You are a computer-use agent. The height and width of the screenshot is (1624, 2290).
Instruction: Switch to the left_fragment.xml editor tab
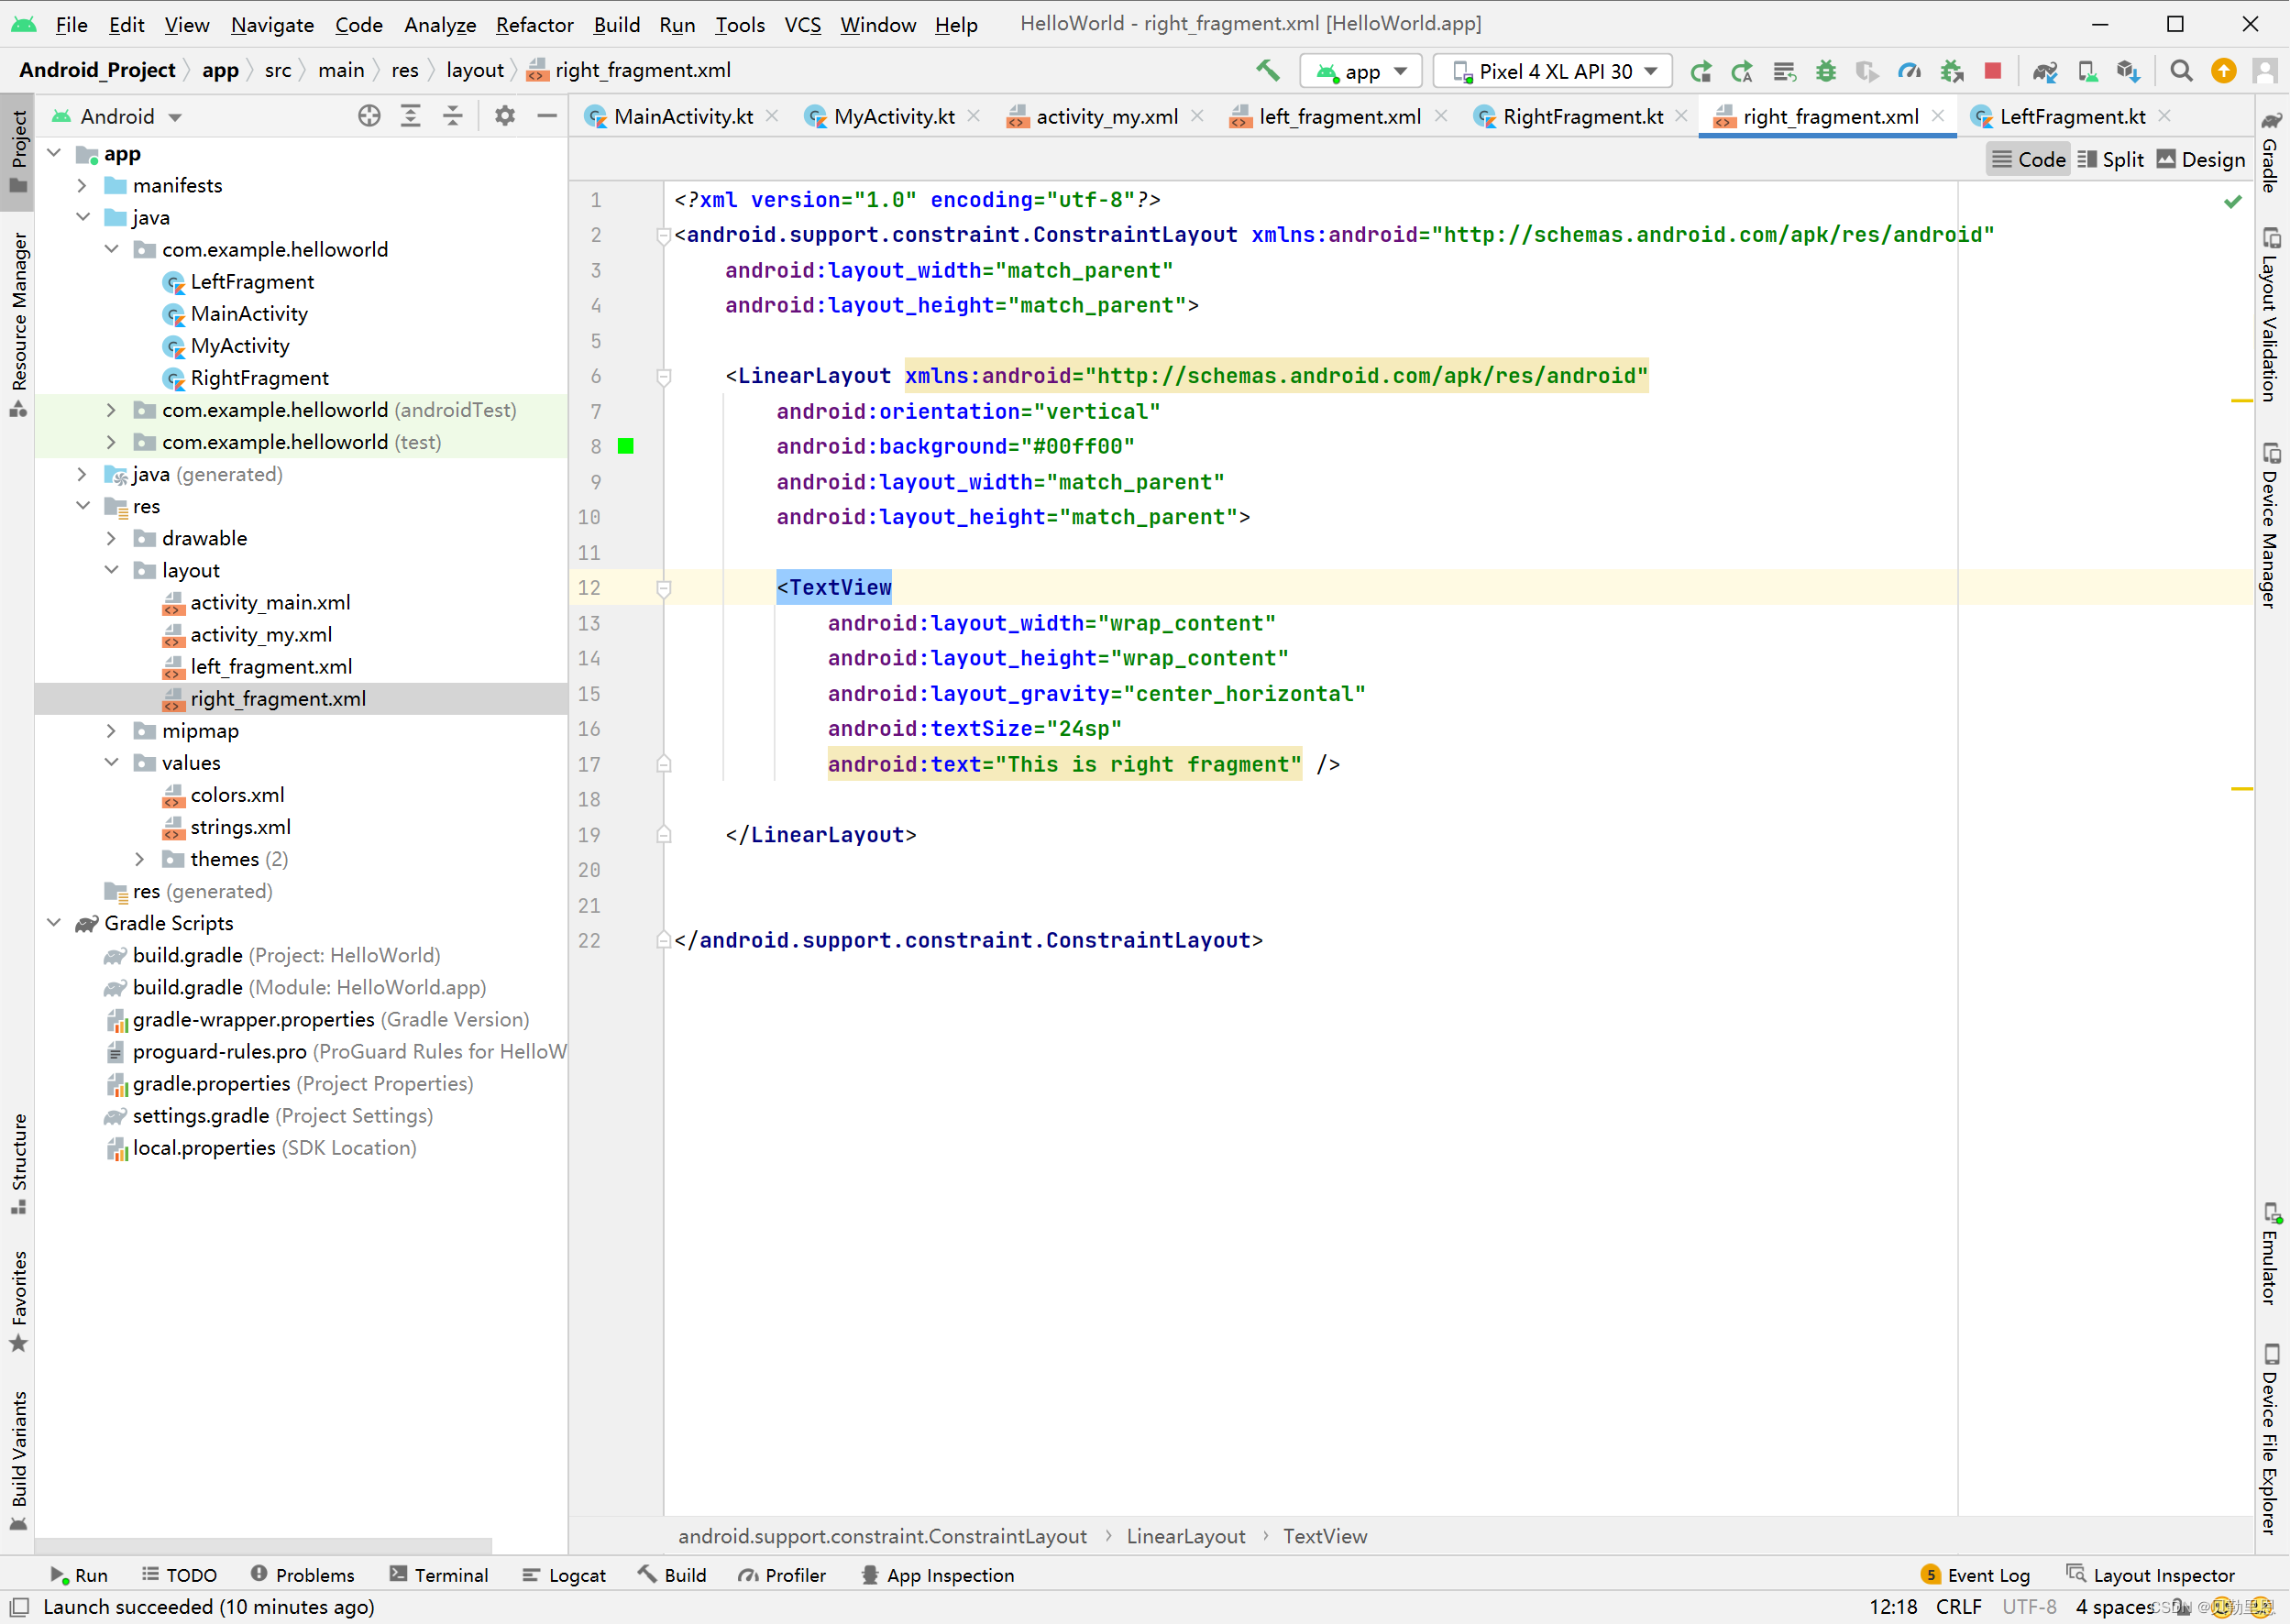(1338, 117)
